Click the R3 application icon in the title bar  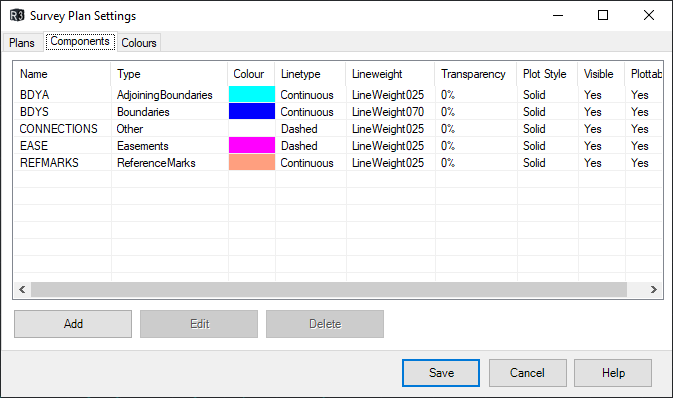(x=17, y=16)
